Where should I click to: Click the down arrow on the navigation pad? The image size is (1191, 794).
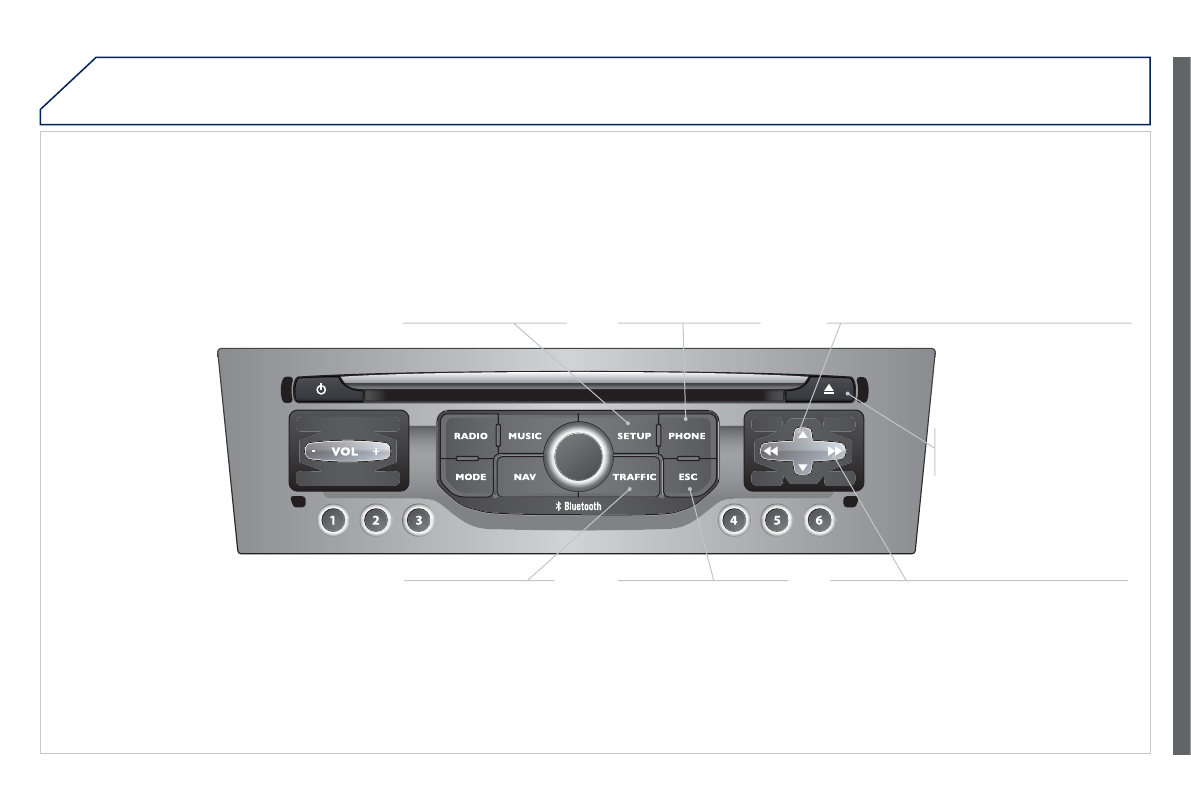pos(803,468)
